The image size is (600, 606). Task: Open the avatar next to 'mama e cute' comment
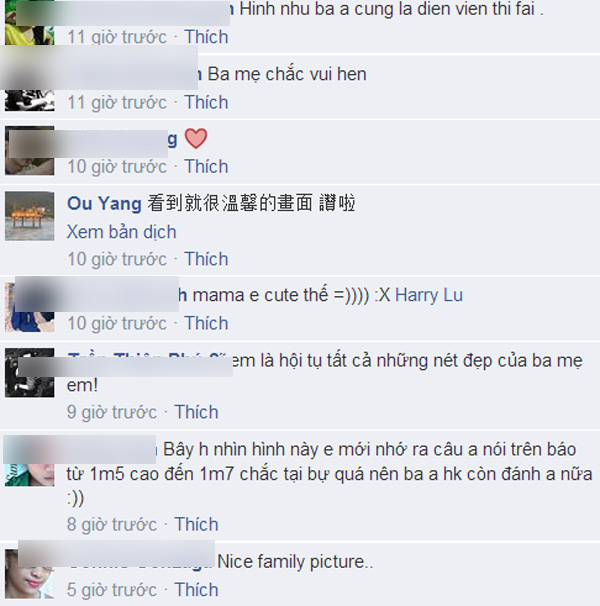(29, 307)
